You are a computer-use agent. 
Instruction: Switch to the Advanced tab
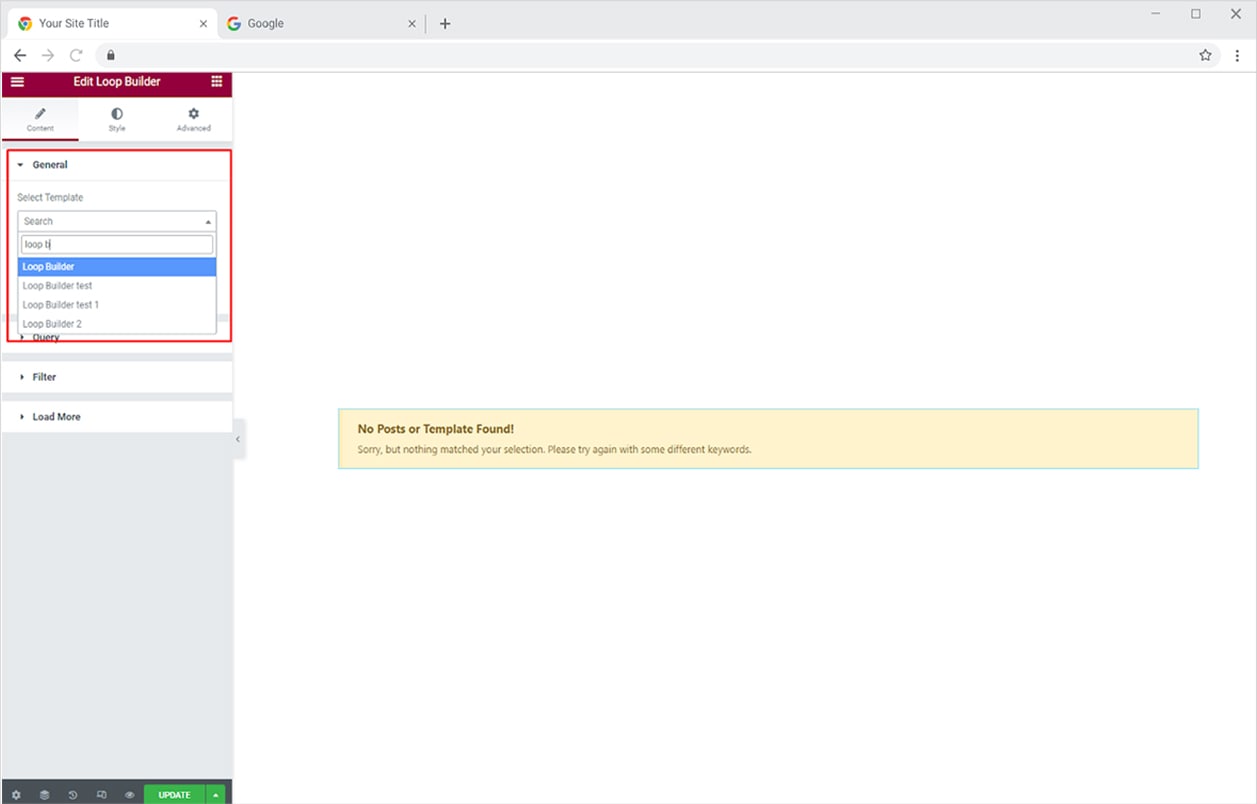pyautogui.click(x=193, y=119)
